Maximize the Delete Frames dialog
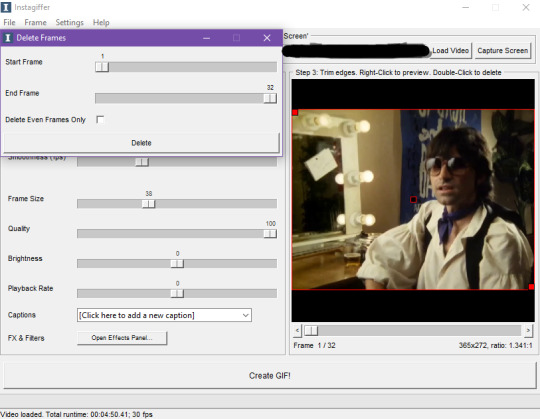The height and width of the screenshot is (419, 540). [236, 38]
